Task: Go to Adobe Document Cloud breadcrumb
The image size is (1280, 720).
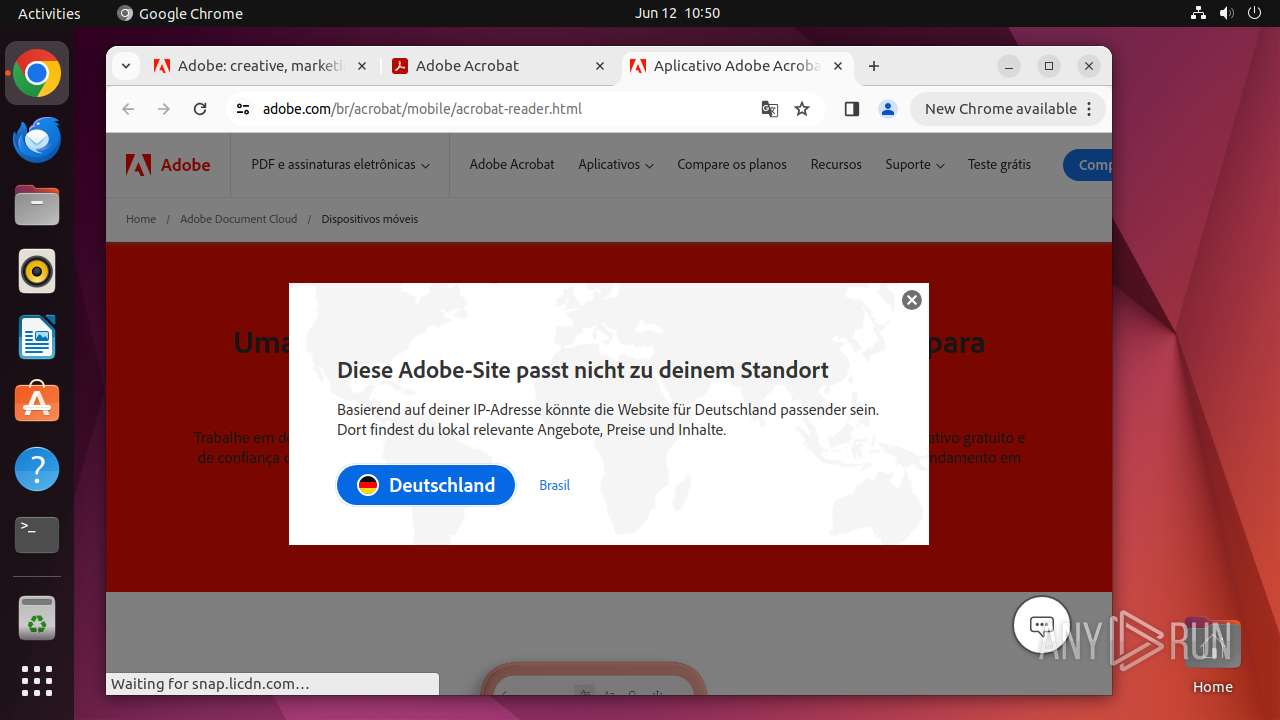Action: pos(239,219)
